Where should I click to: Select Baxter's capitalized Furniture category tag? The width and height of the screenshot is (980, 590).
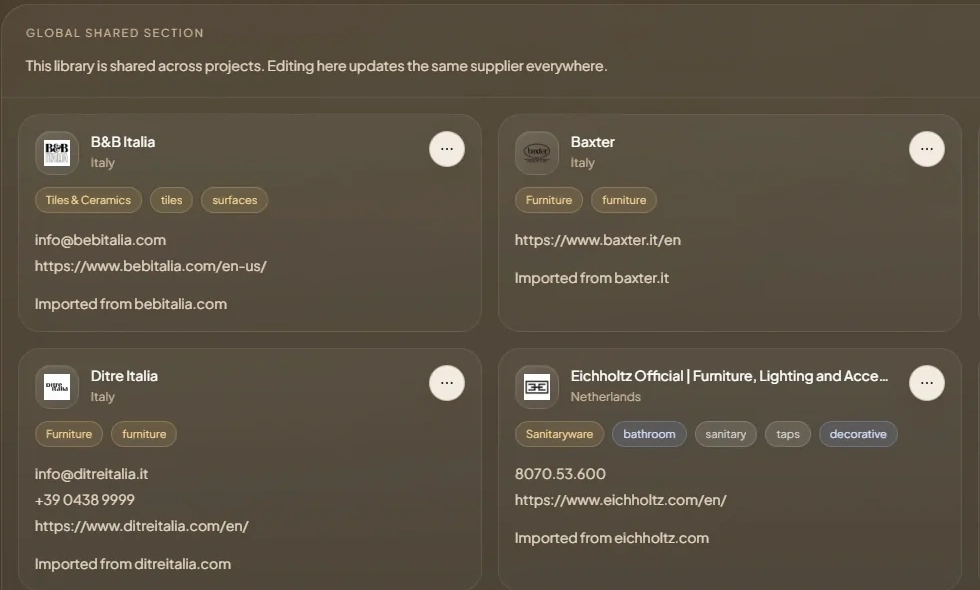coord(549,200)
